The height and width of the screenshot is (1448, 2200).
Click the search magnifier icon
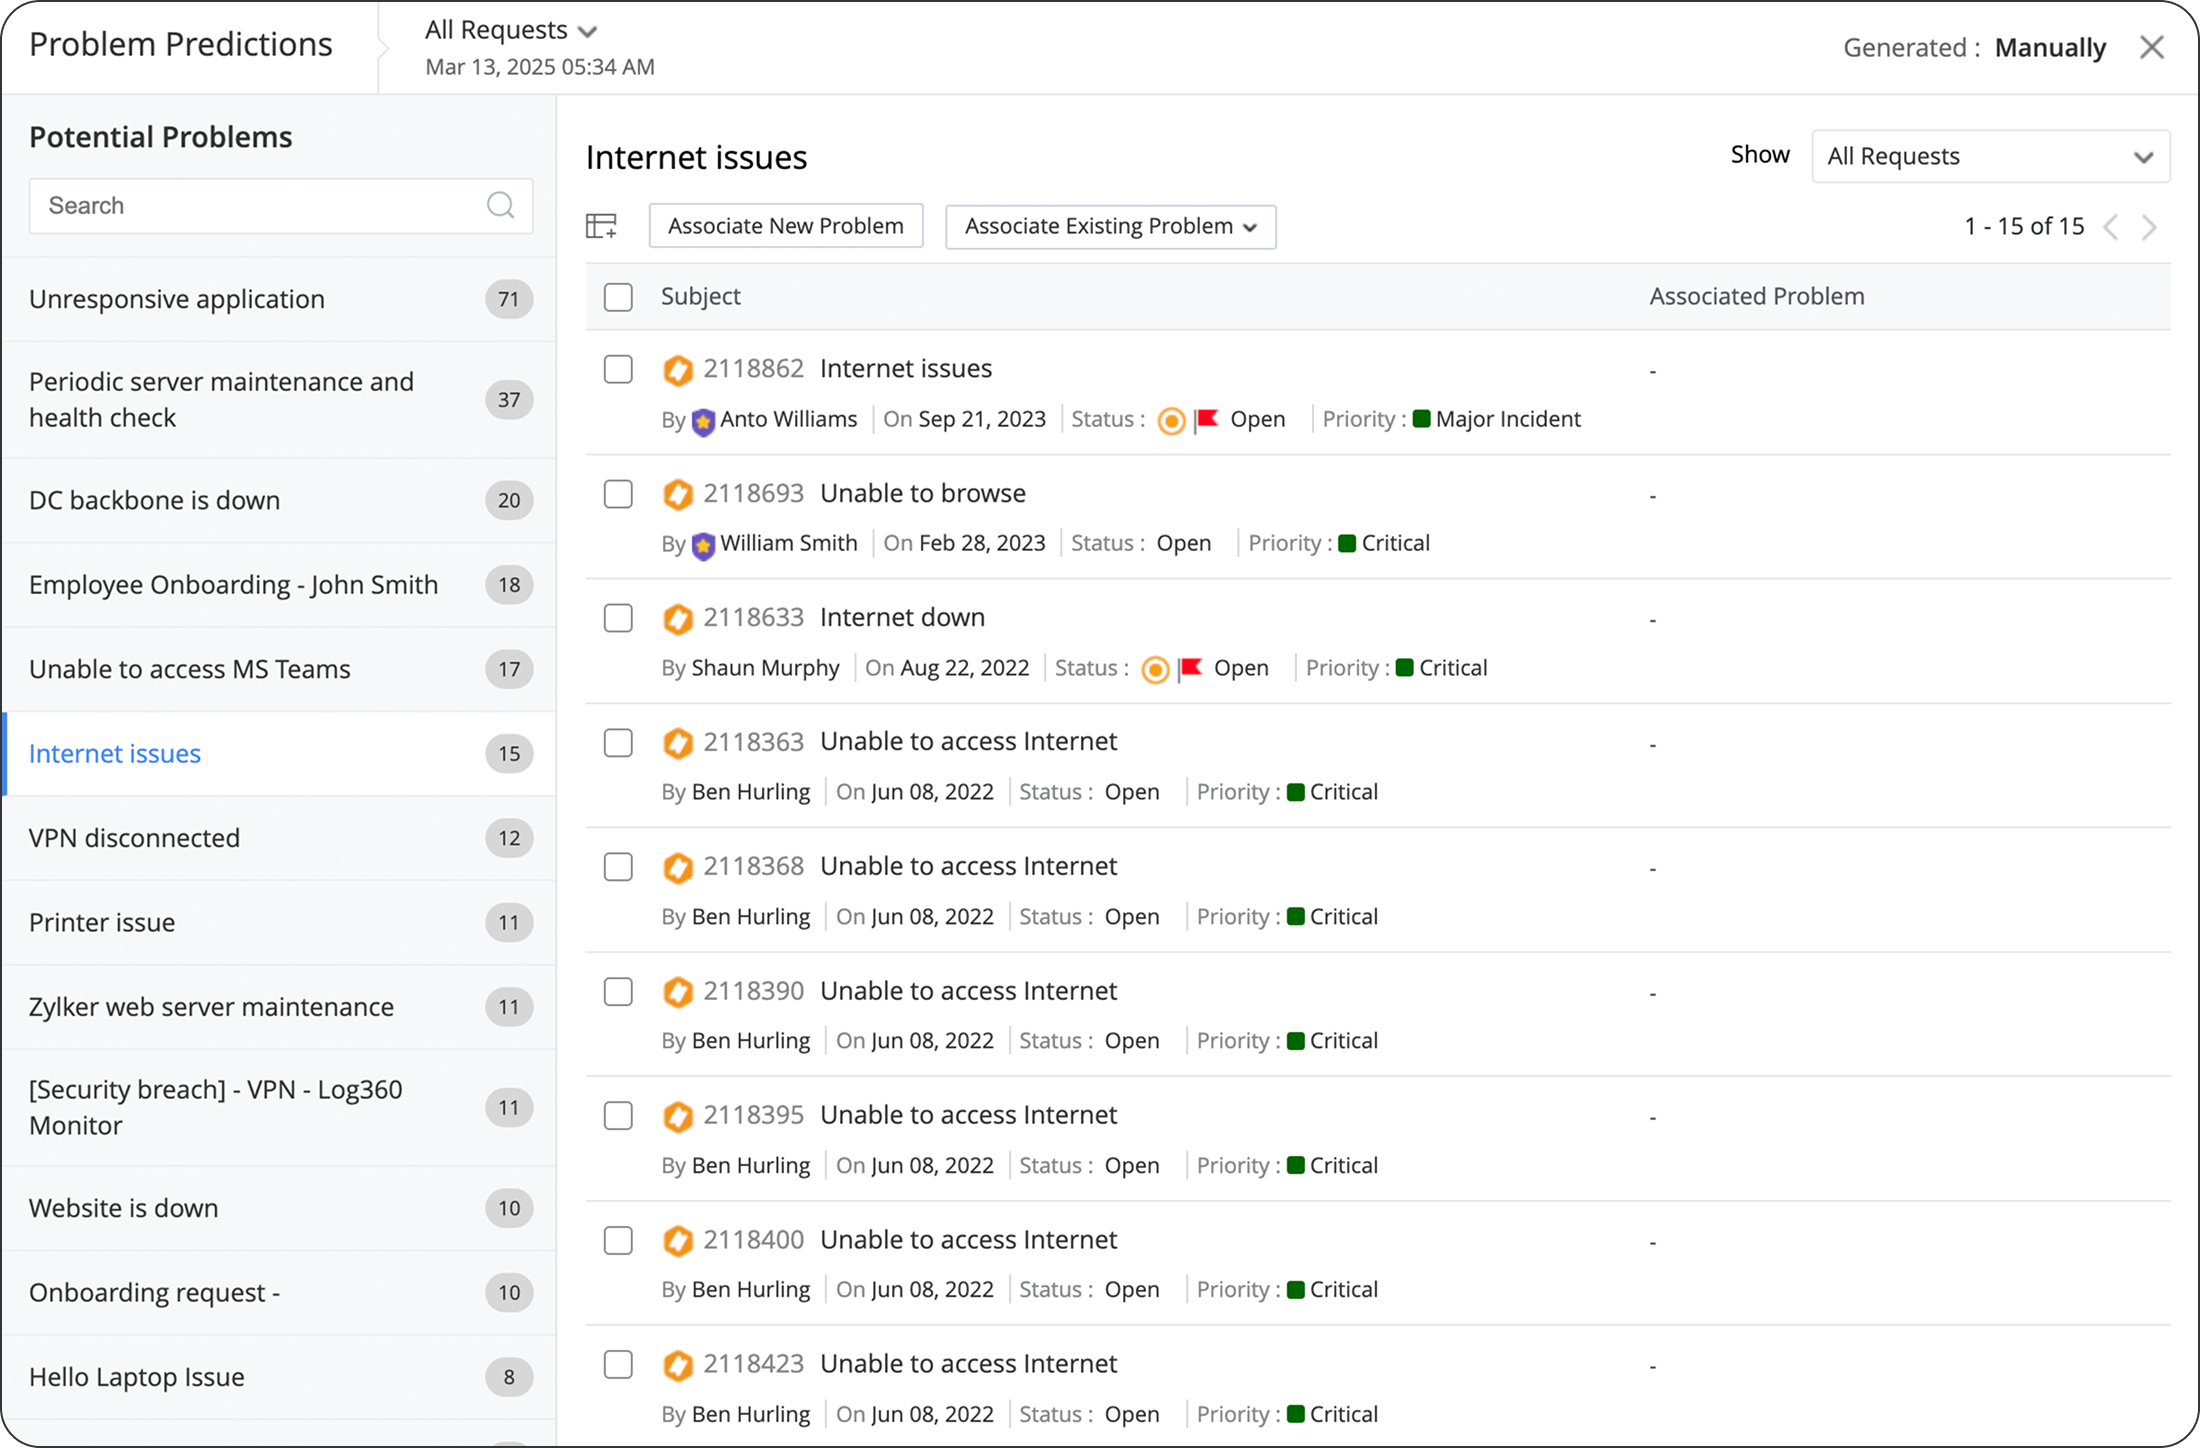tap(500, 205)
